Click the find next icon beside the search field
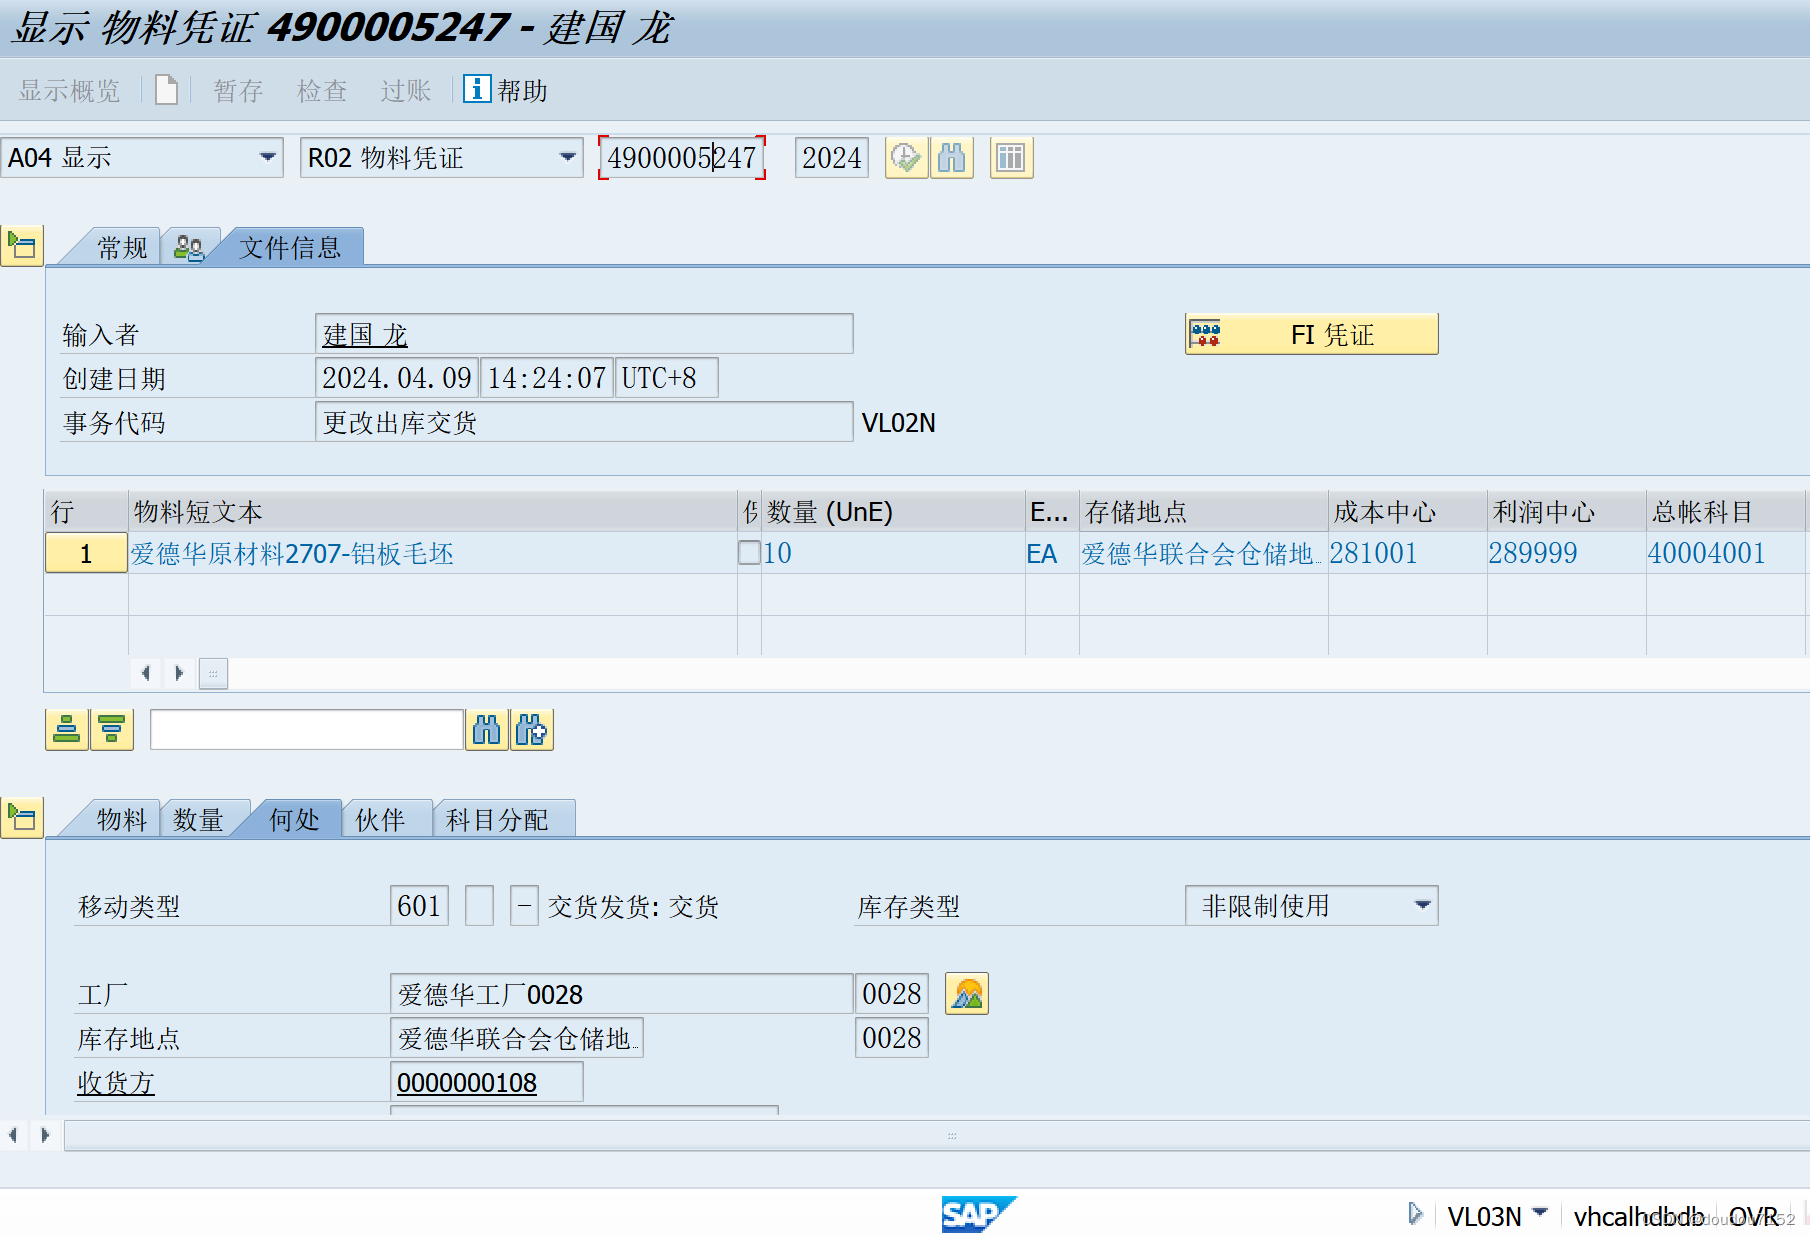This screenshot has height=1235, width=1810. click(530, 730)
